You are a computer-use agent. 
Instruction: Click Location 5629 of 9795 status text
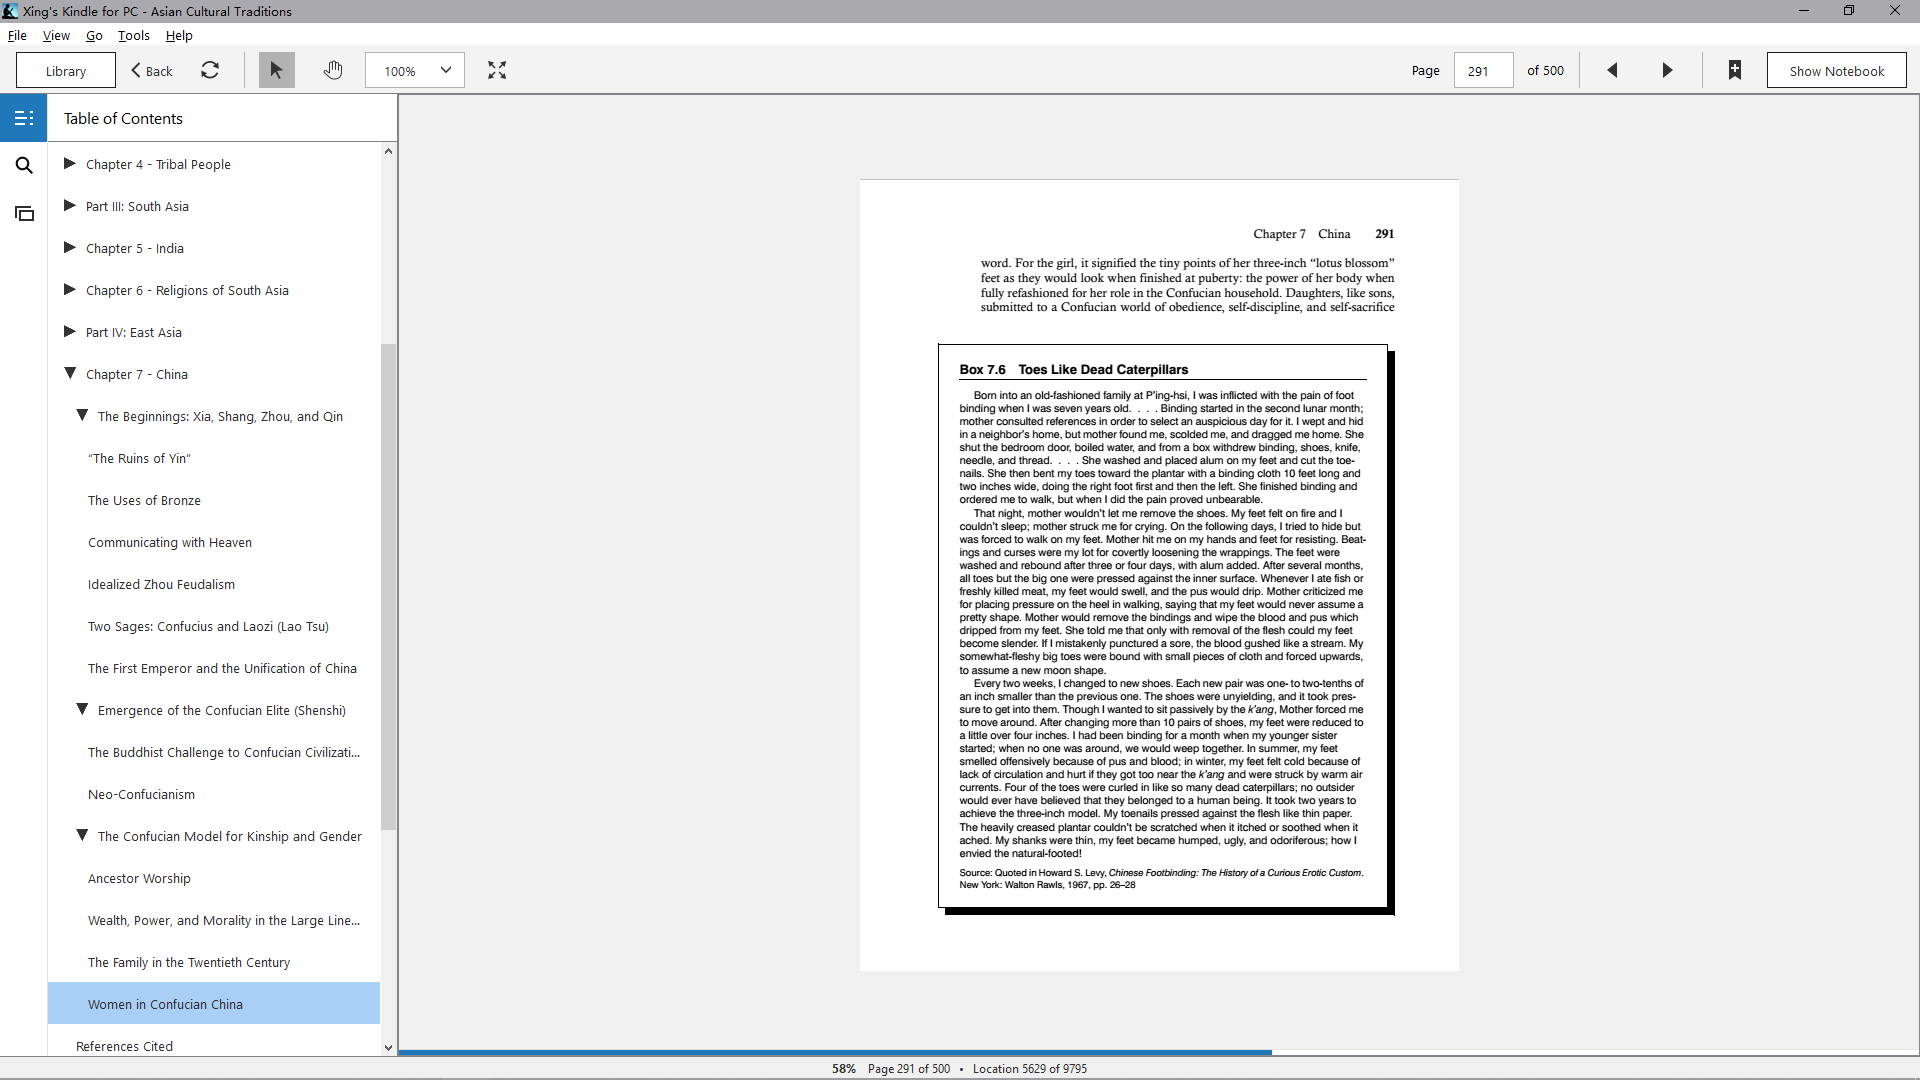point(1030,1068)
